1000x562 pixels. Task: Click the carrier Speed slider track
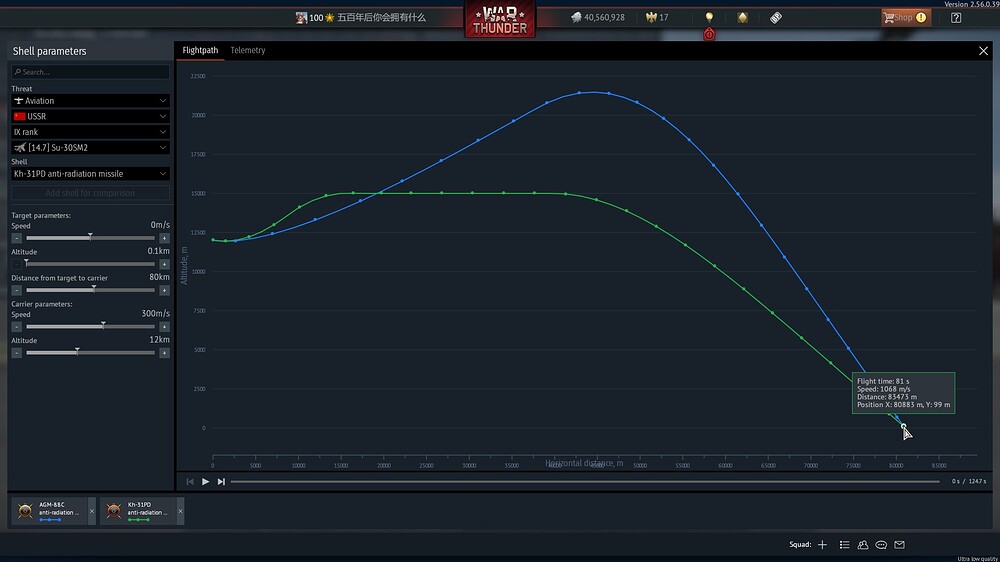coord(90,327)
